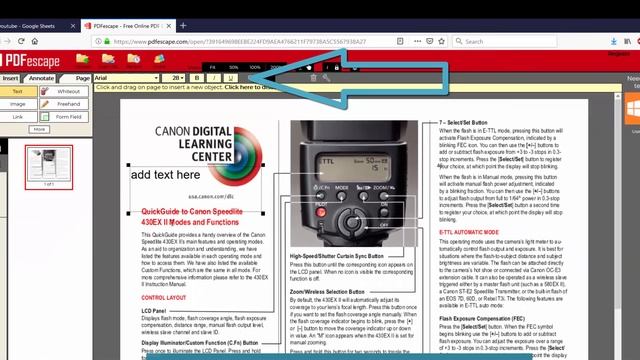Viewport: 640px width, 360px height.
Task: Select the hand pan tool
Action: (x=309, y=67)
